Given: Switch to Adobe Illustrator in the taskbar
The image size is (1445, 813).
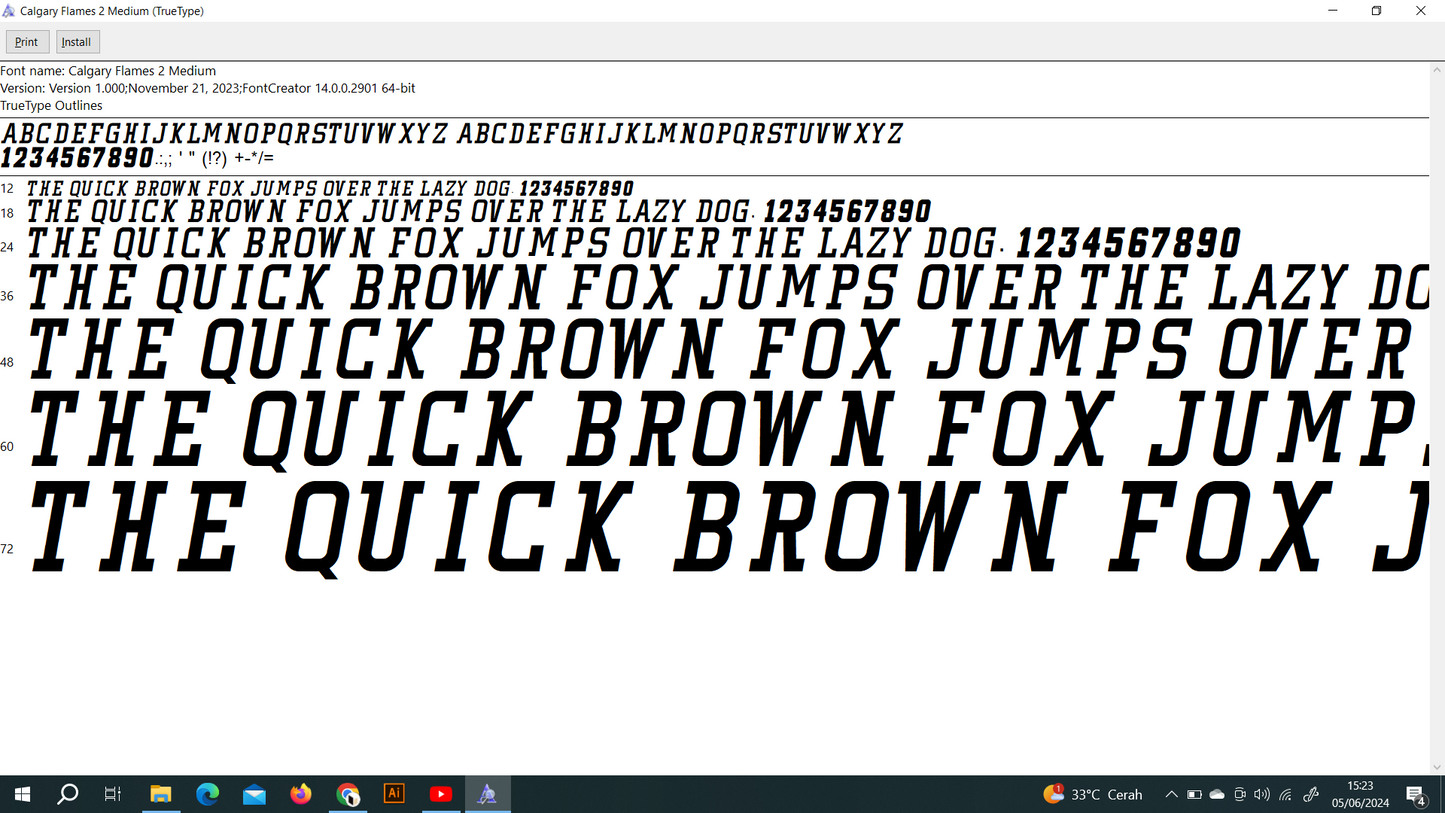Looking at the screenshot, I should (394, 794).
